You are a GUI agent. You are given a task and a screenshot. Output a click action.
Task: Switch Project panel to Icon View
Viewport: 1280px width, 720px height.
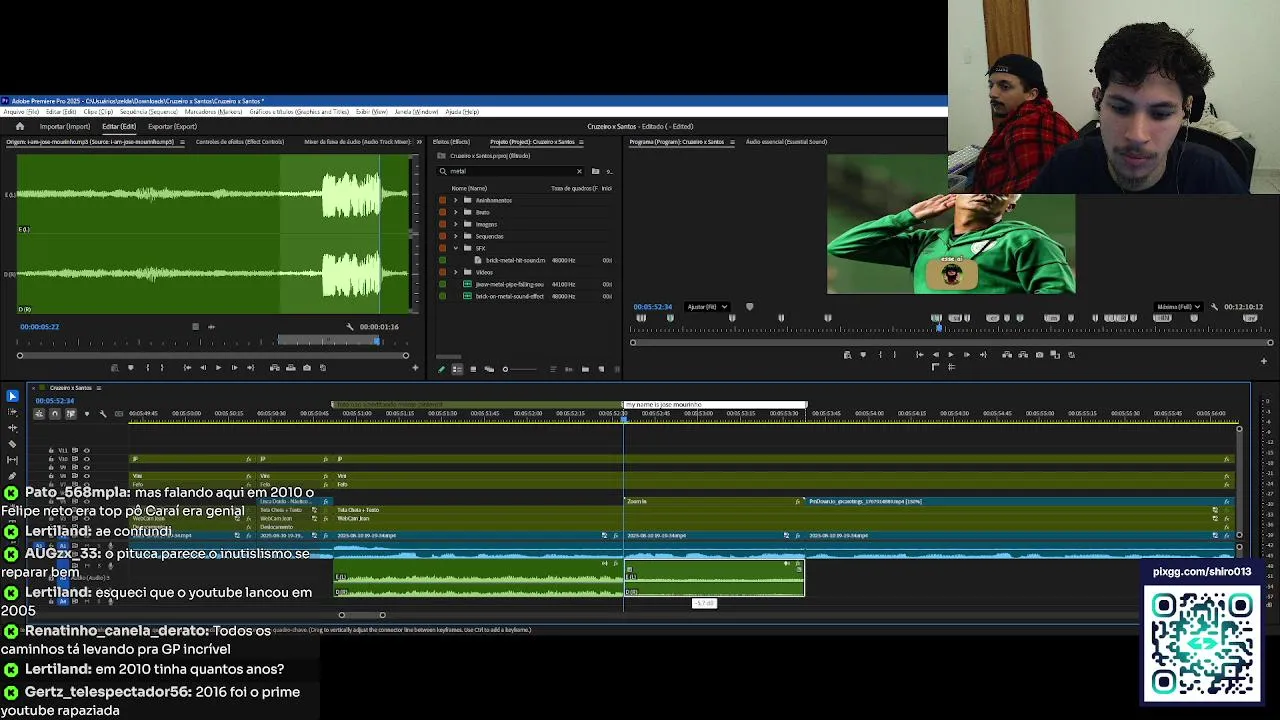(x=473, y=369)
